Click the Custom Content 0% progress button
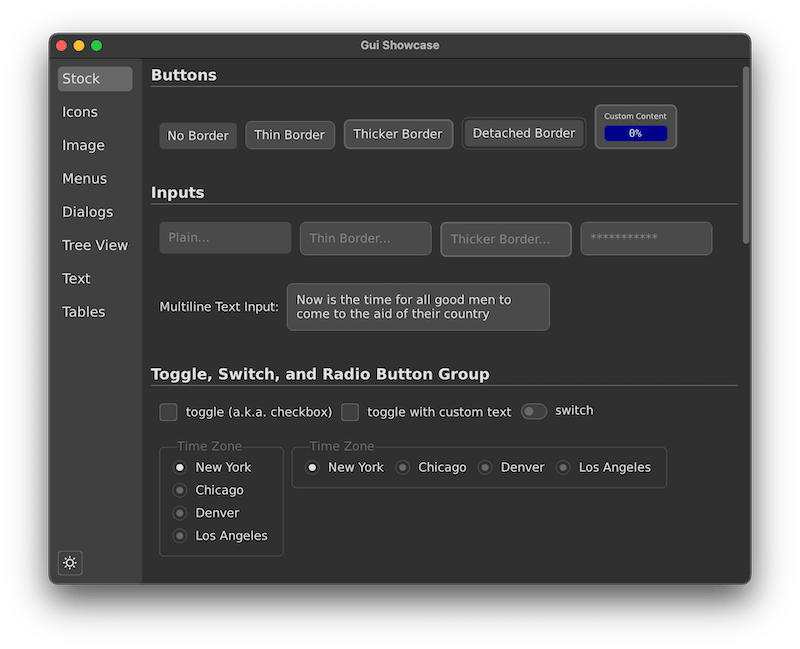Viewport: 800px width, 649px height. click(635, 126)
